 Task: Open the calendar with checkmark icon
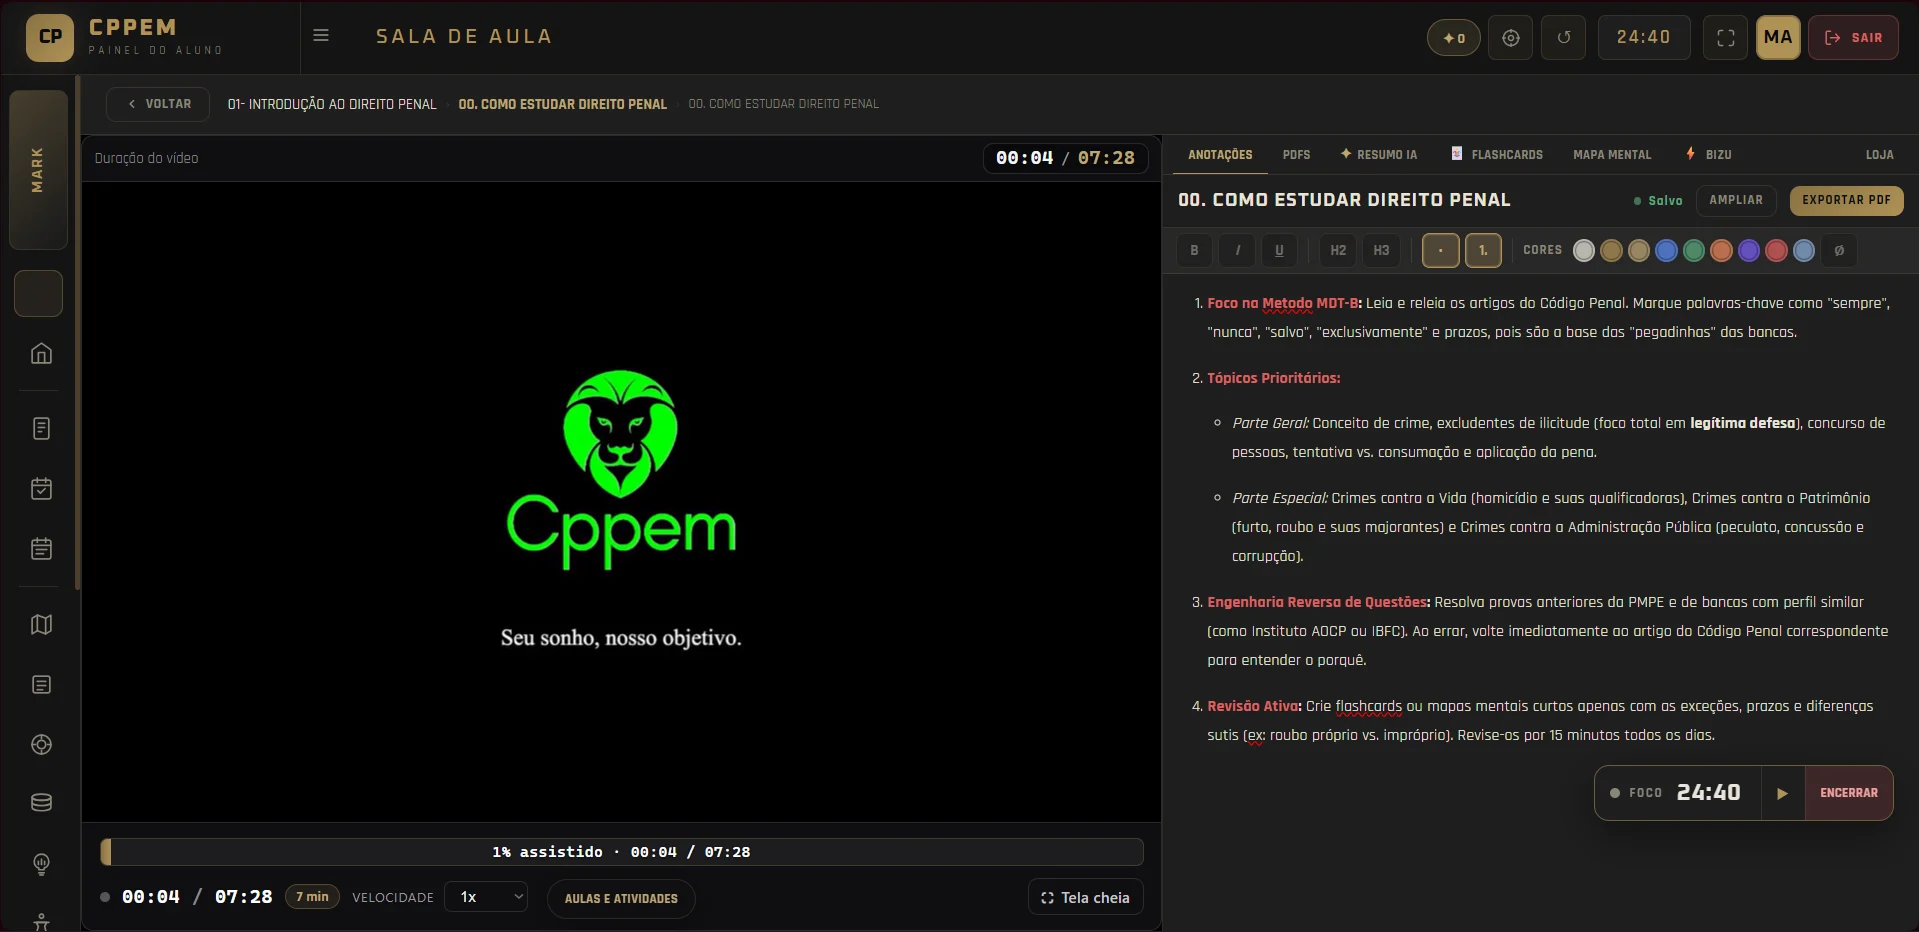[41, 488]
